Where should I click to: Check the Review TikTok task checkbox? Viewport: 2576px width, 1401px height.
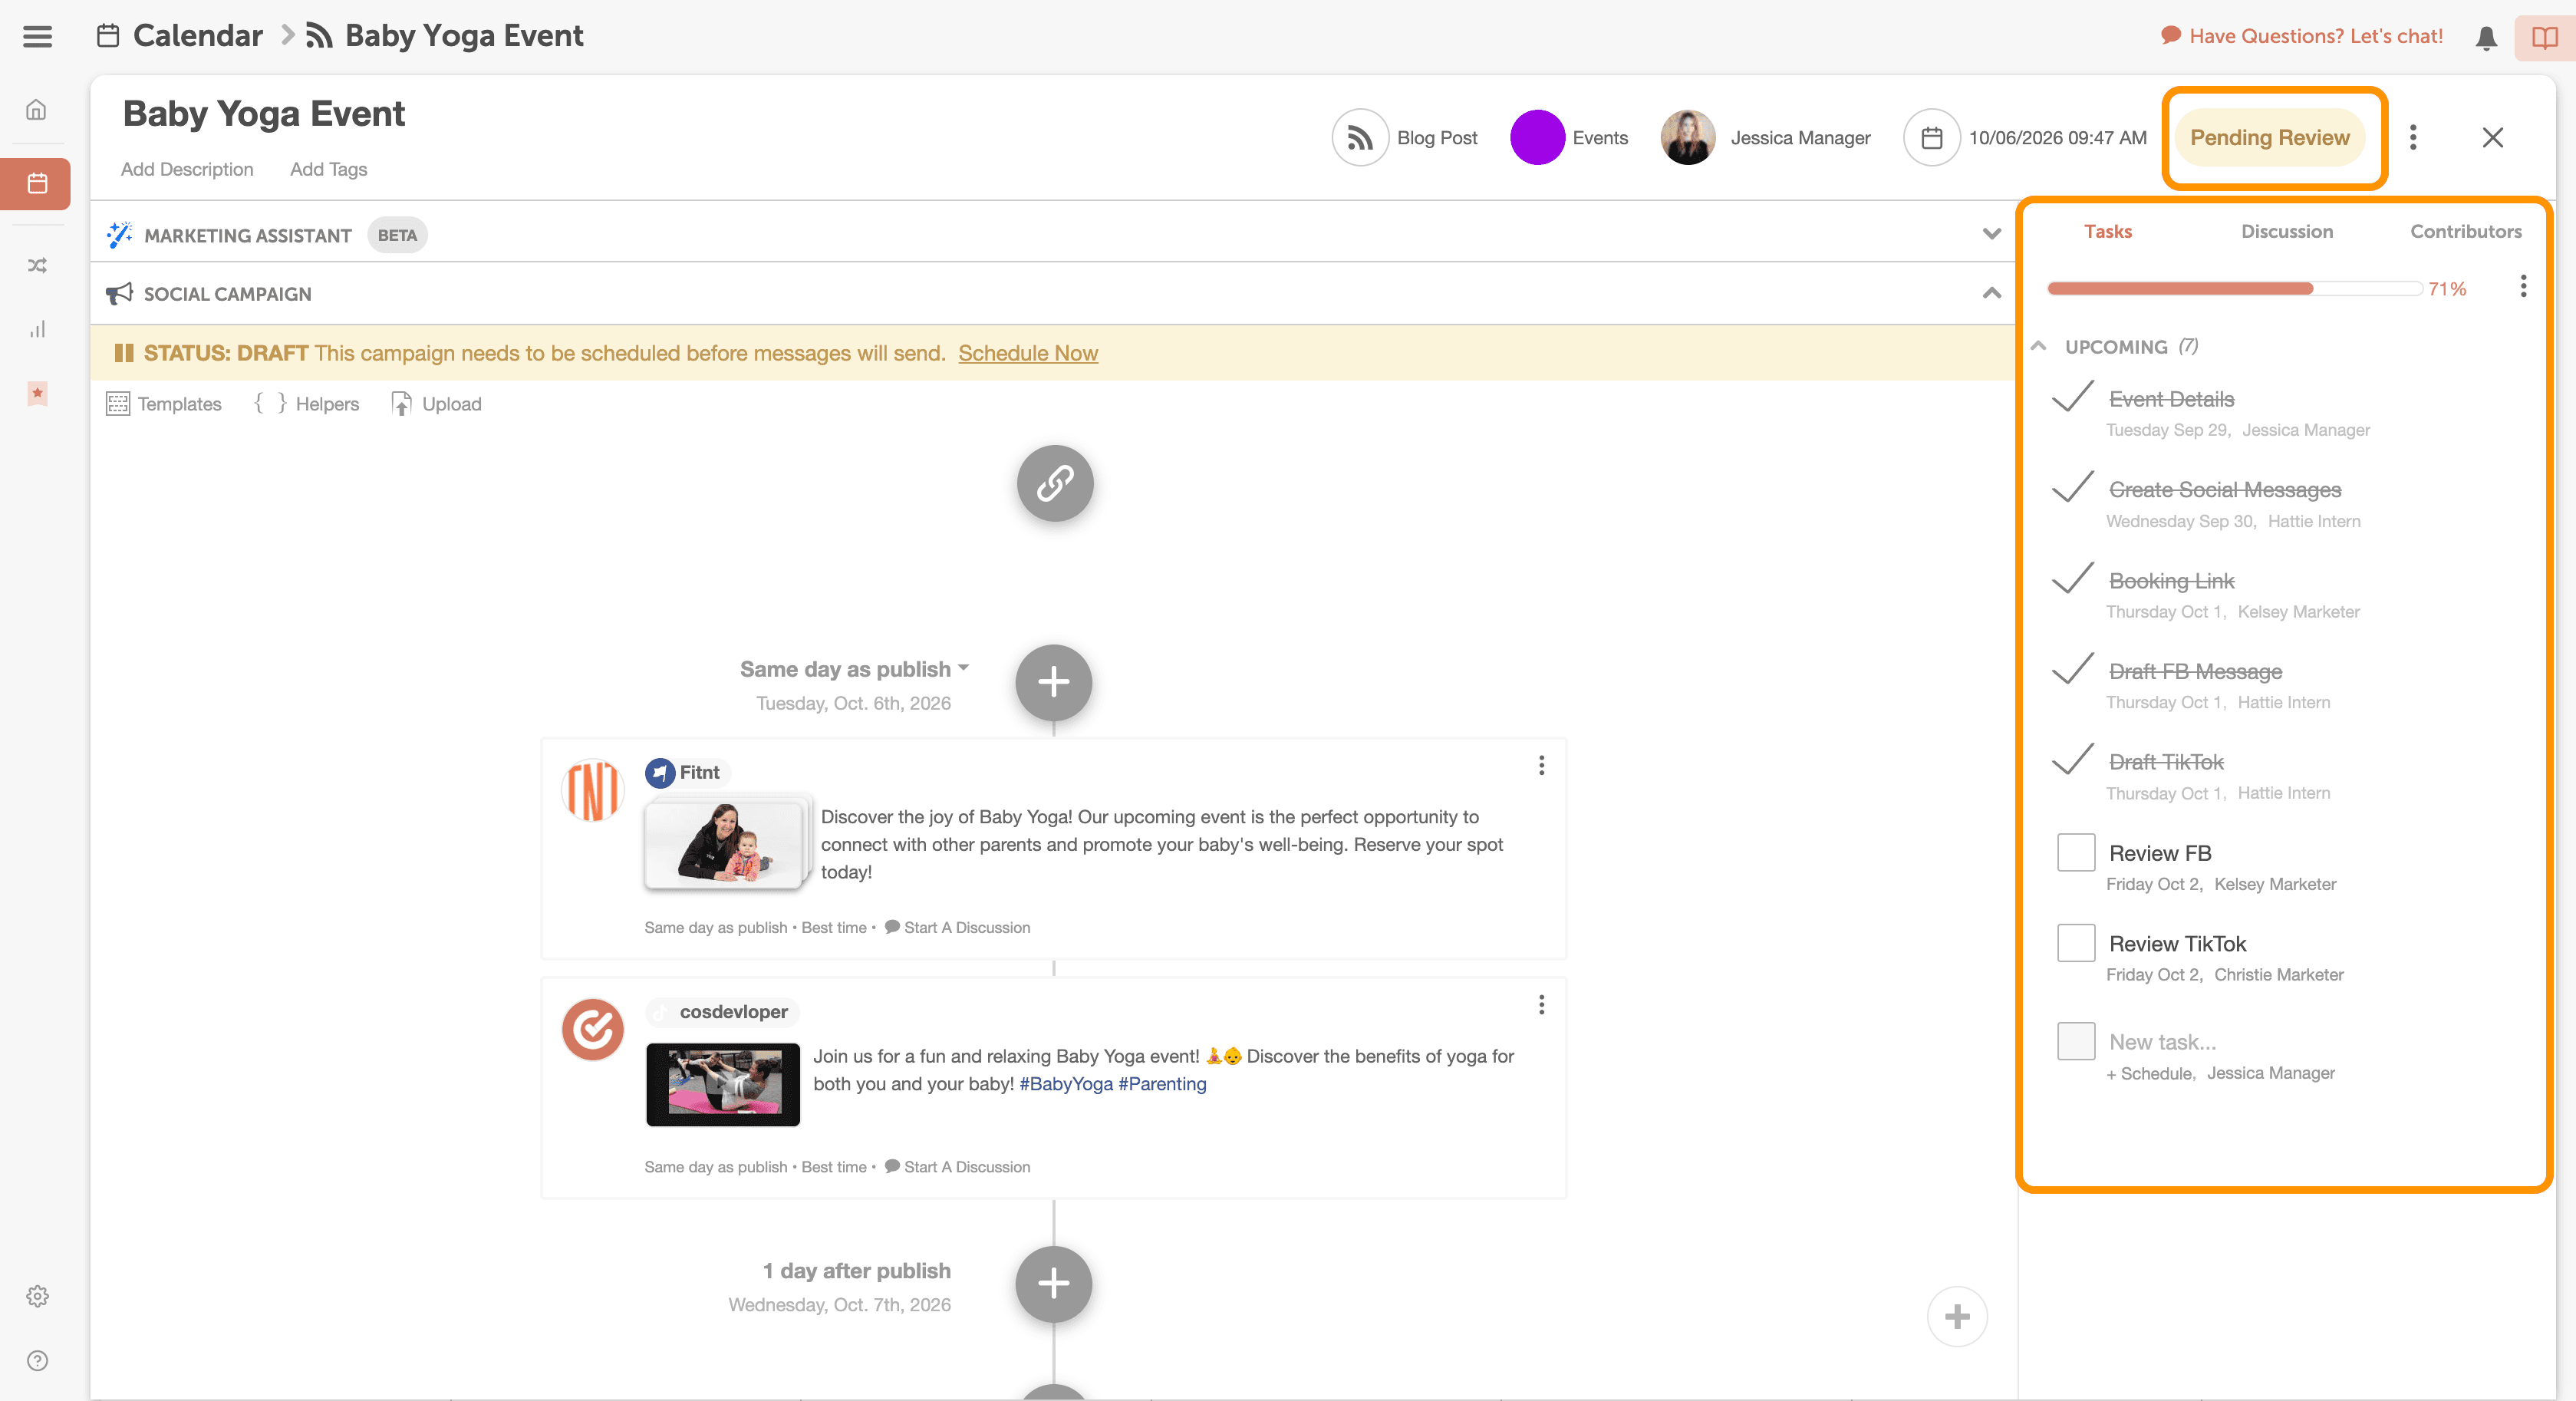[x=2075, y=943]
